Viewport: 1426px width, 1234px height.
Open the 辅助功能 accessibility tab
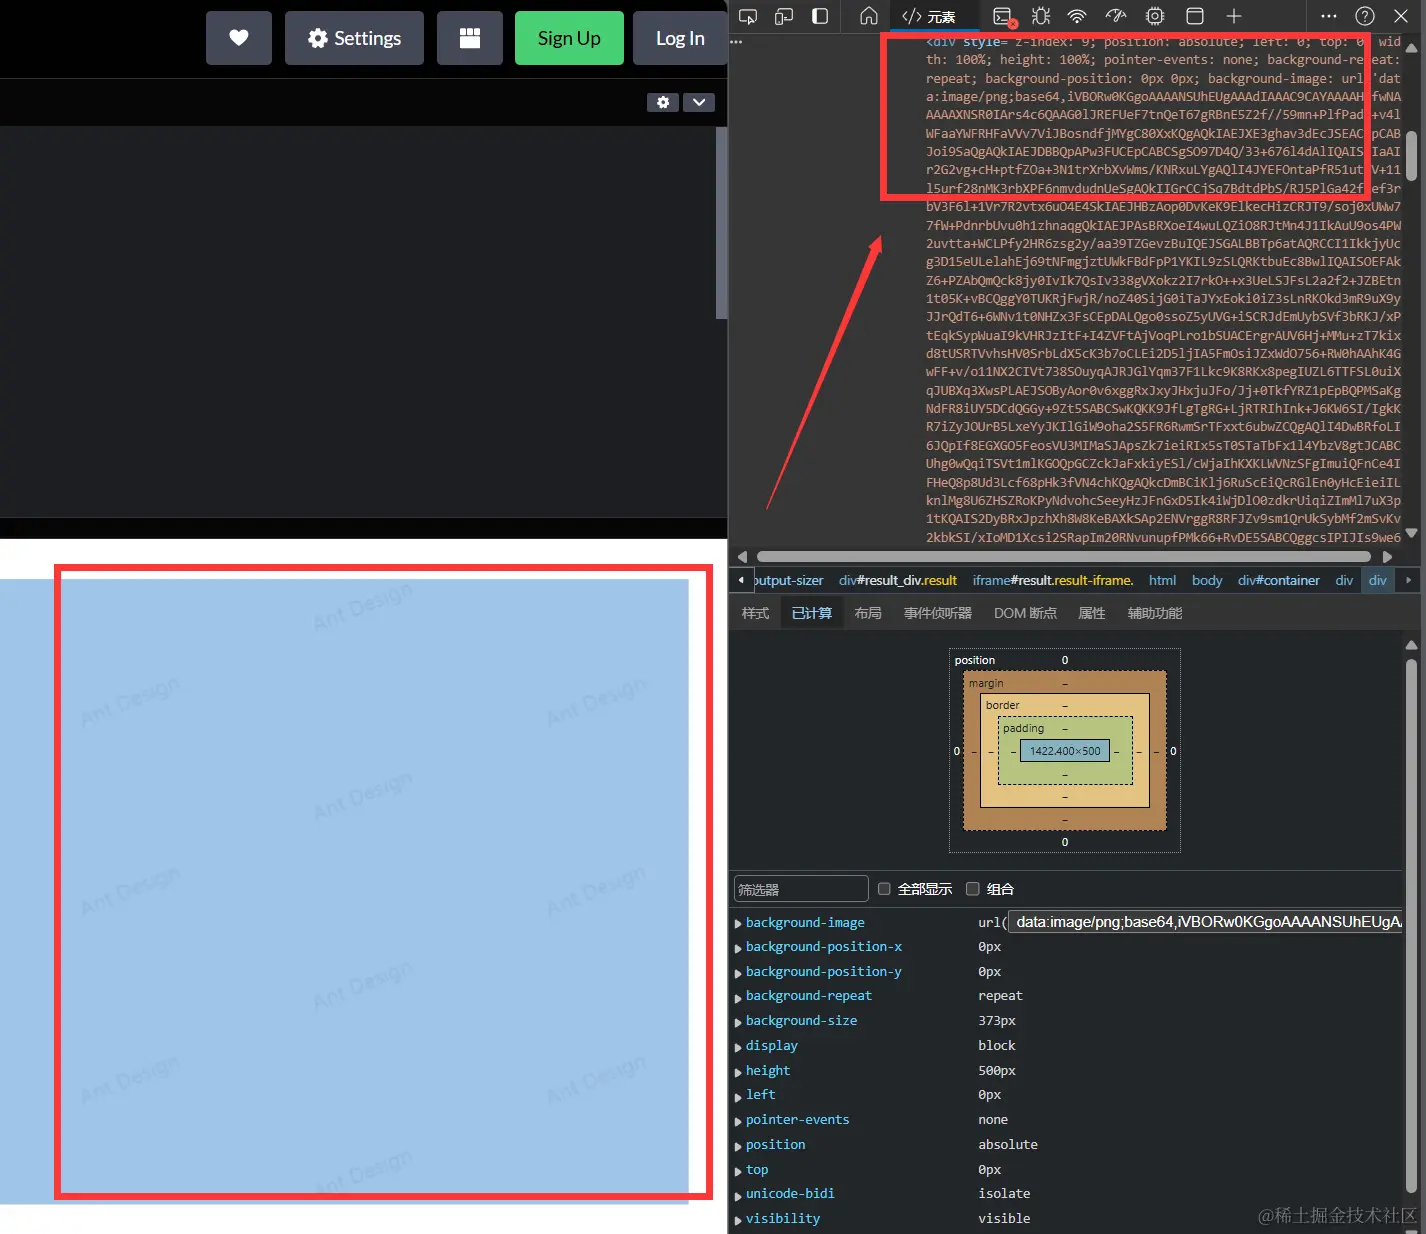click(1155, 613)
